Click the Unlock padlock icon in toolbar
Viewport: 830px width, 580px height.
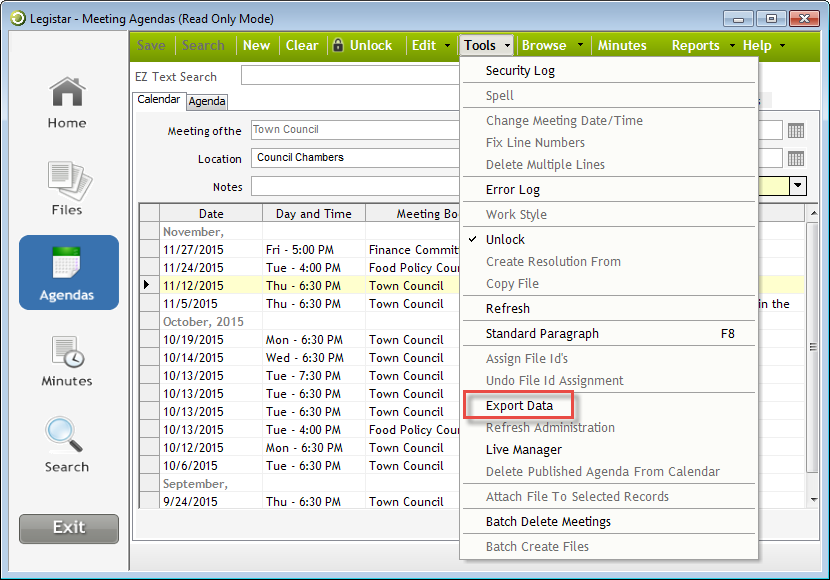(x=338, y=45)
